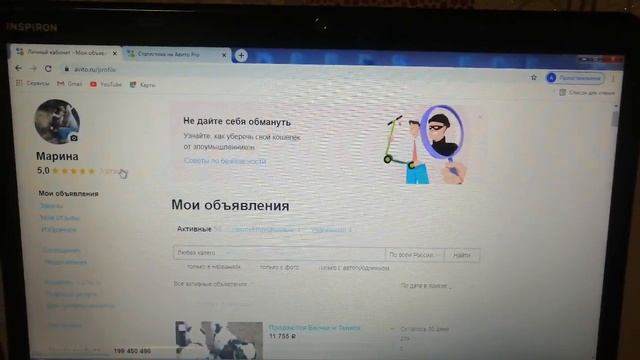Click the camera icon on profile avatar
The height and width of the screenshot is (360, 640).
[74, 138]
